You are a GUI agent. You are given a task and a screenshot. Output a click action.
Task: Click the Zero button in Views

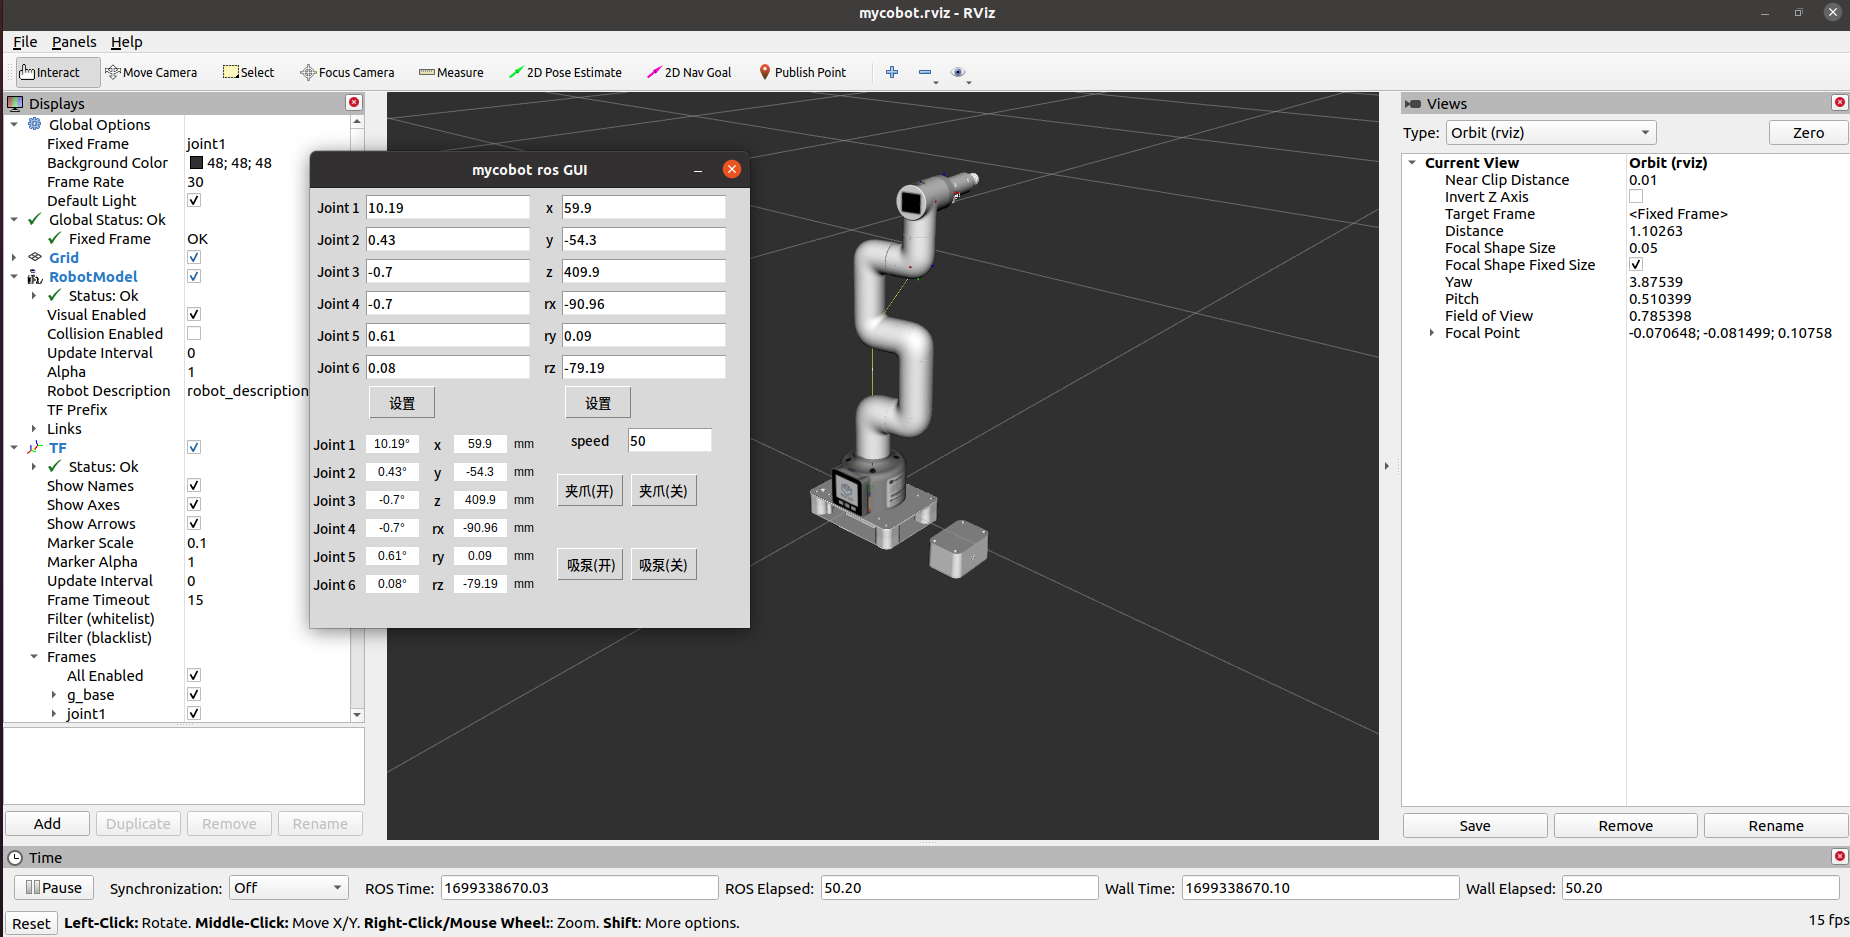click(x=1808, y=132)
